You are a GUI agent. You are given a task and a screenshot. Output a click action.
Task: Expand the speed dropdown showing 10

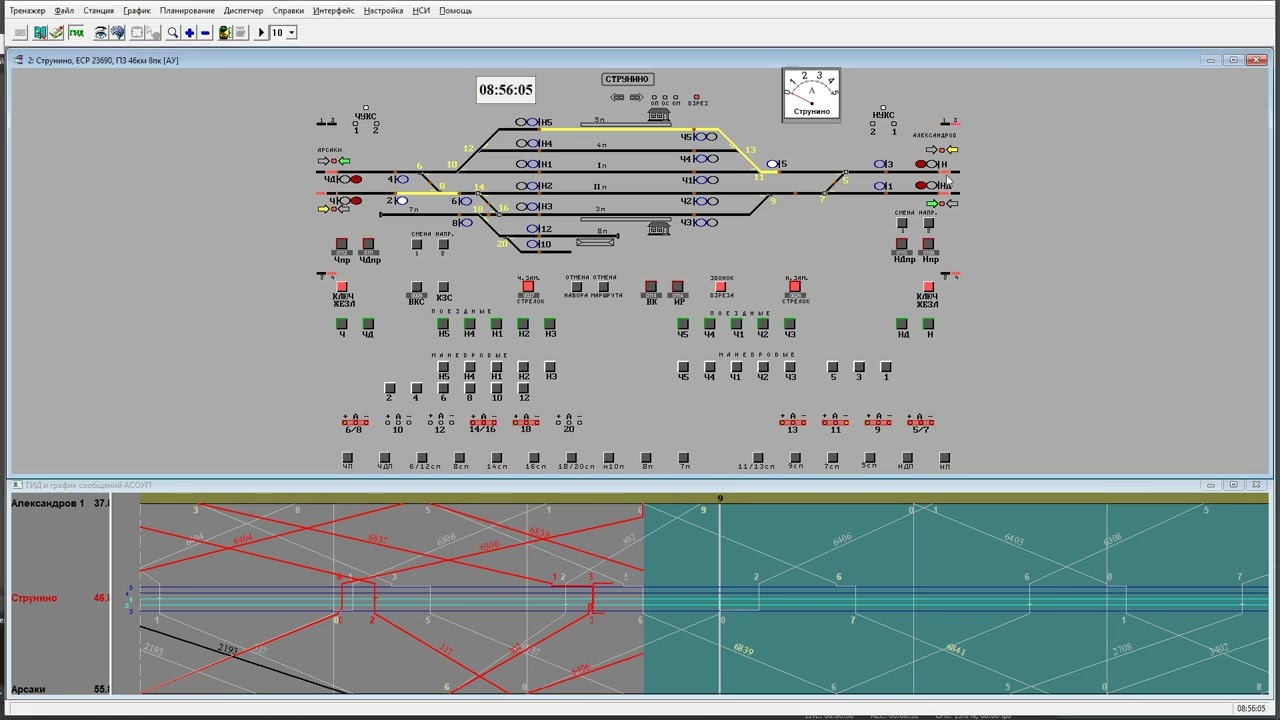[x=291, y=33]
